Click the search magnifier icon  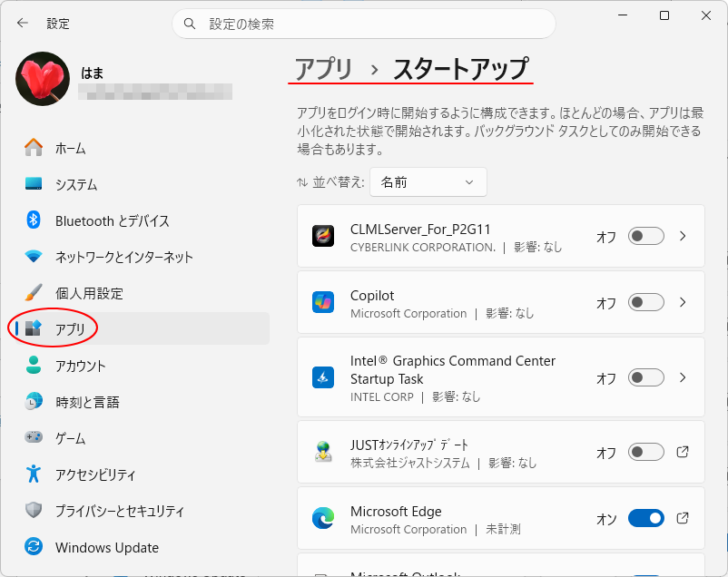point(189,23)
